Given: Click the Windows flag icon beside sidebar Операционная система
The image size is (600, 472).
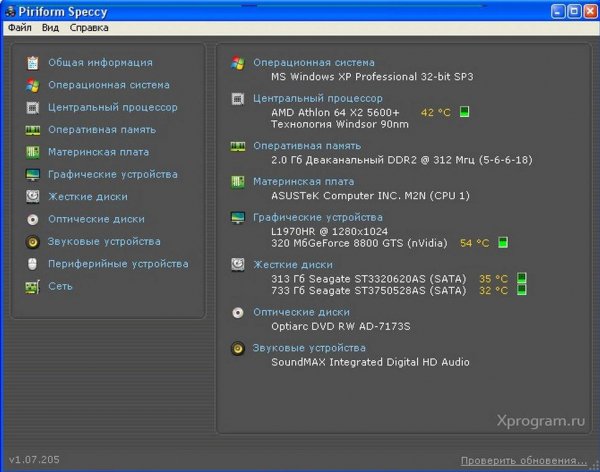Looking at the screenshot, I should pyautogui.click(x=33, y=85).
